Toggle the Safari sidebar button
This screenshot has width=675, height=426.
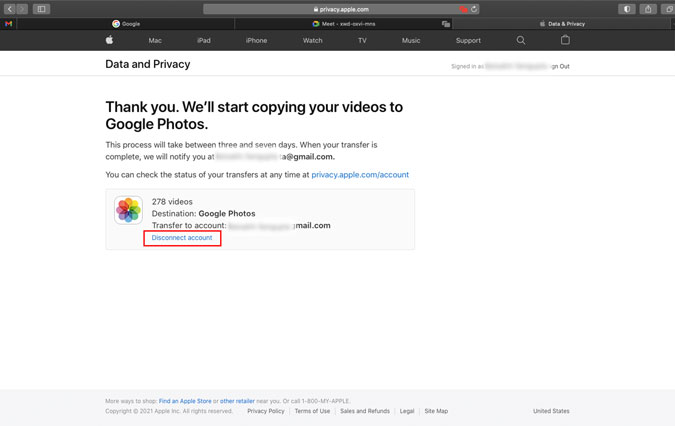[41, 9]
